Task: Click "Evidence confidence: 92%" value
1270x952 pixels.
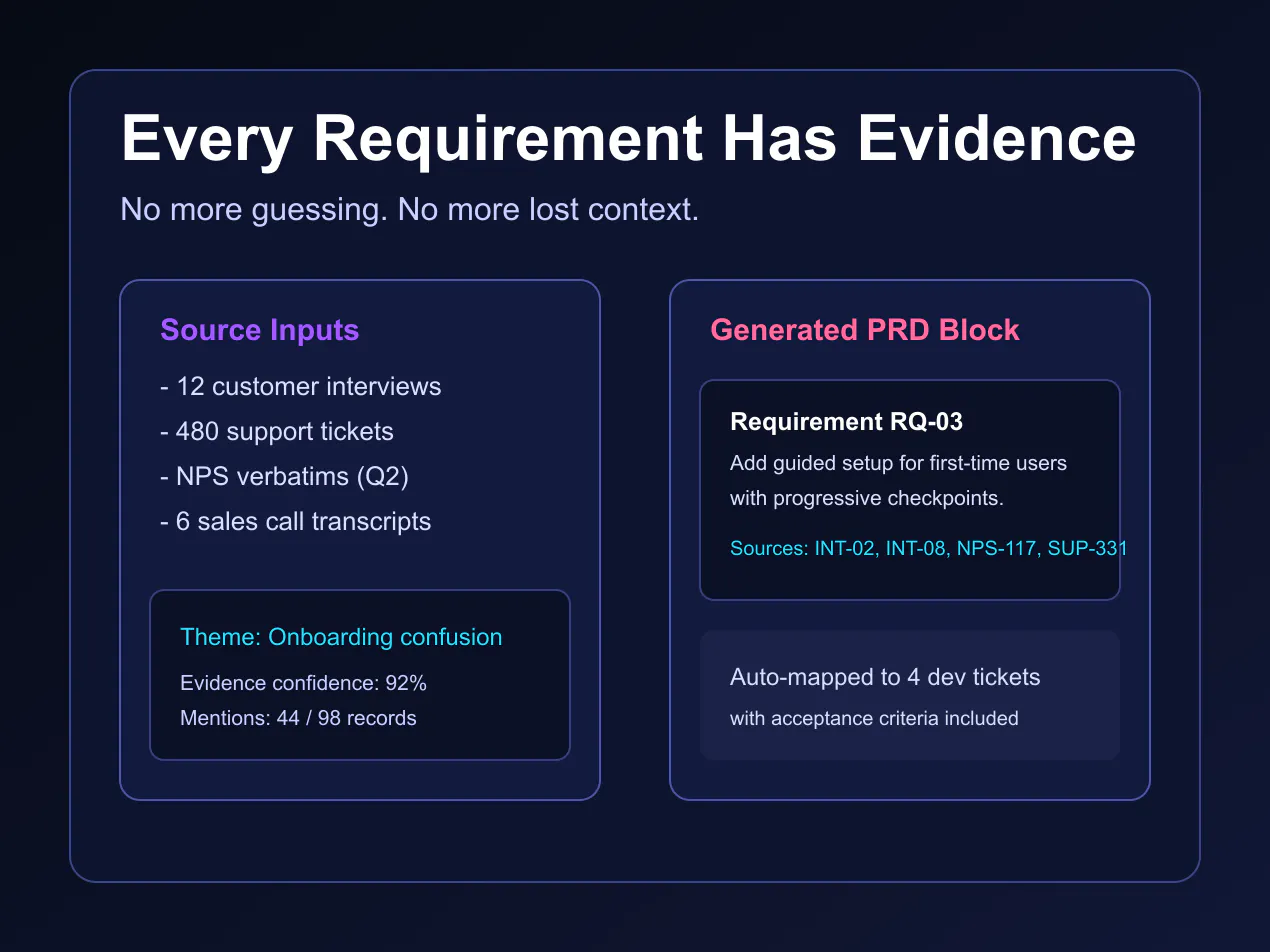Action: point(304,684)
